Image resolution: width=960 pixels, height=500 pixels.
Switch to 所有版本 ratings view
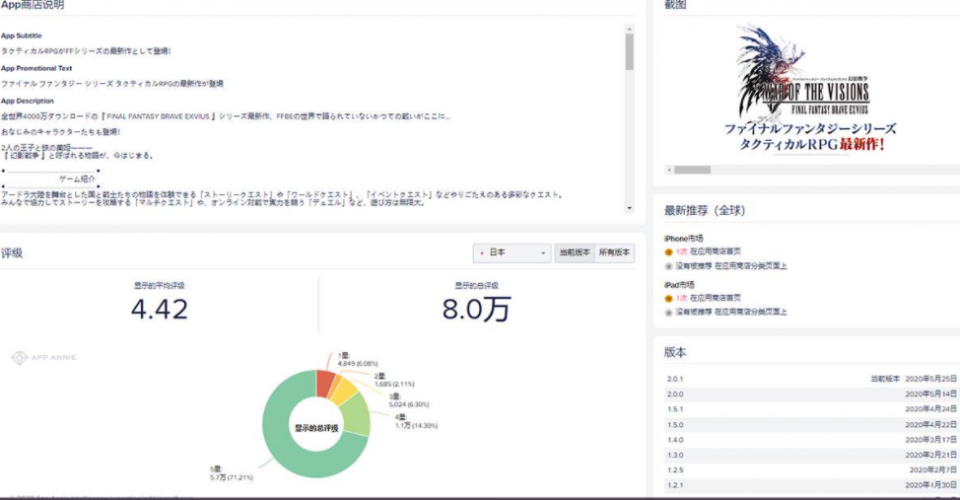[614, 253]
